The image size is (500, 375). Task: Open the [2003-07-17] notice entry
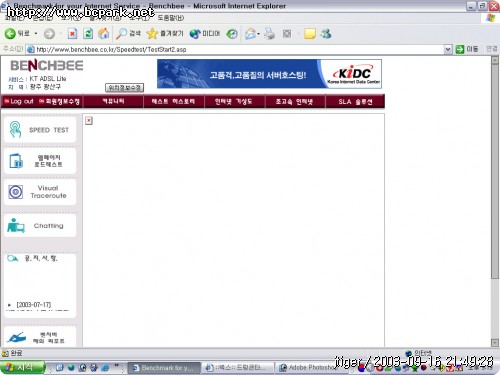(34, 305)
